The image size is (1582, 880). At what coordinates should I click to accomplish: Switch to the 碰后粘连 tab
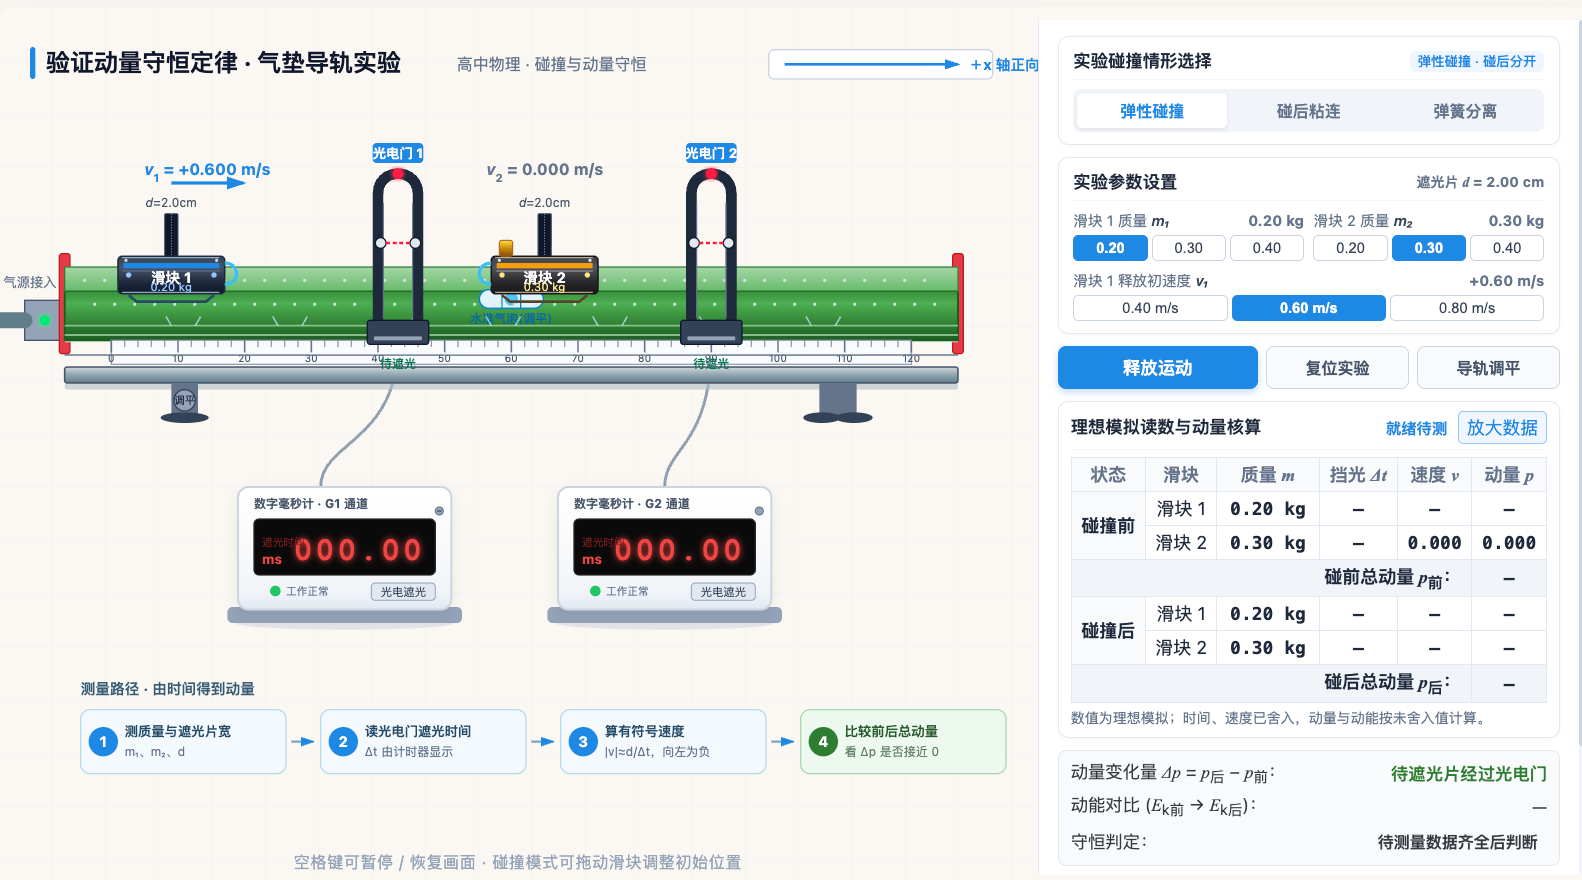coord(1308,111)
